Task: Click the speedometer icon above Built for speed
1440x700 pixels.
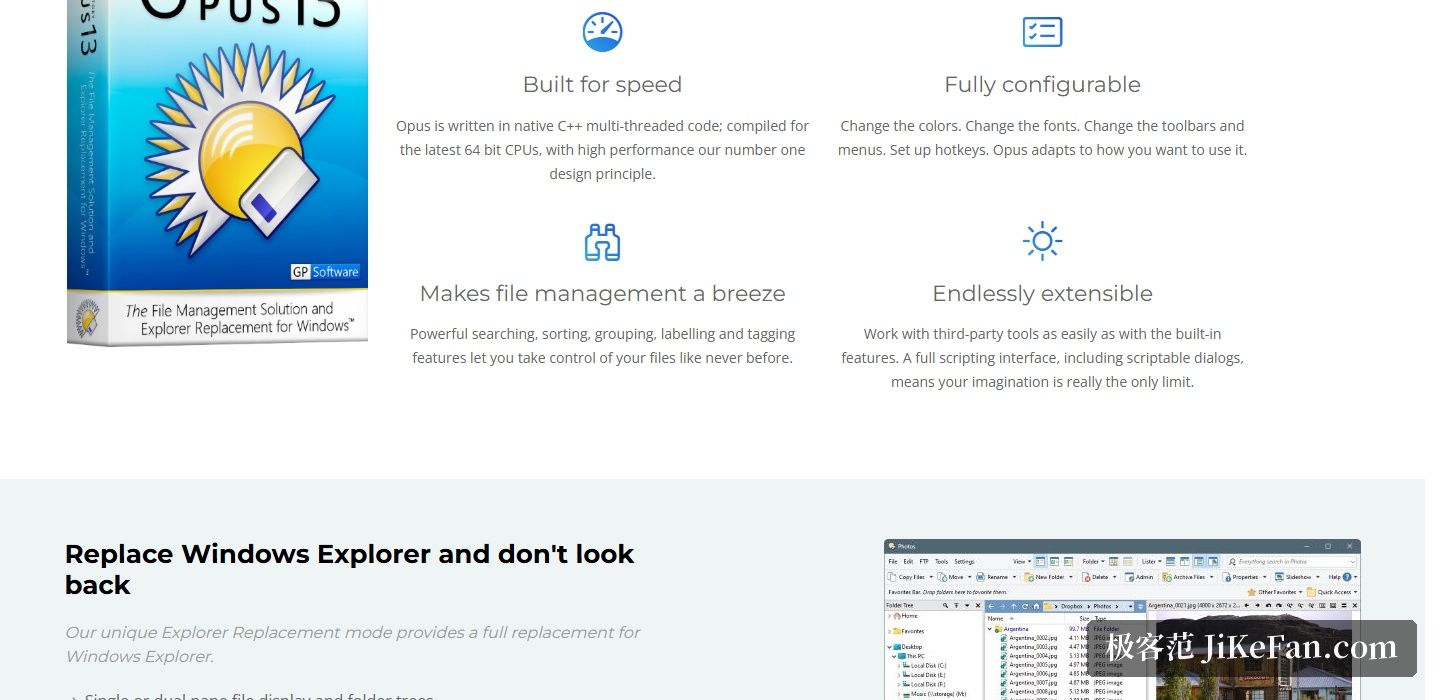Action: pyautogui.click(x=602, y=32)
